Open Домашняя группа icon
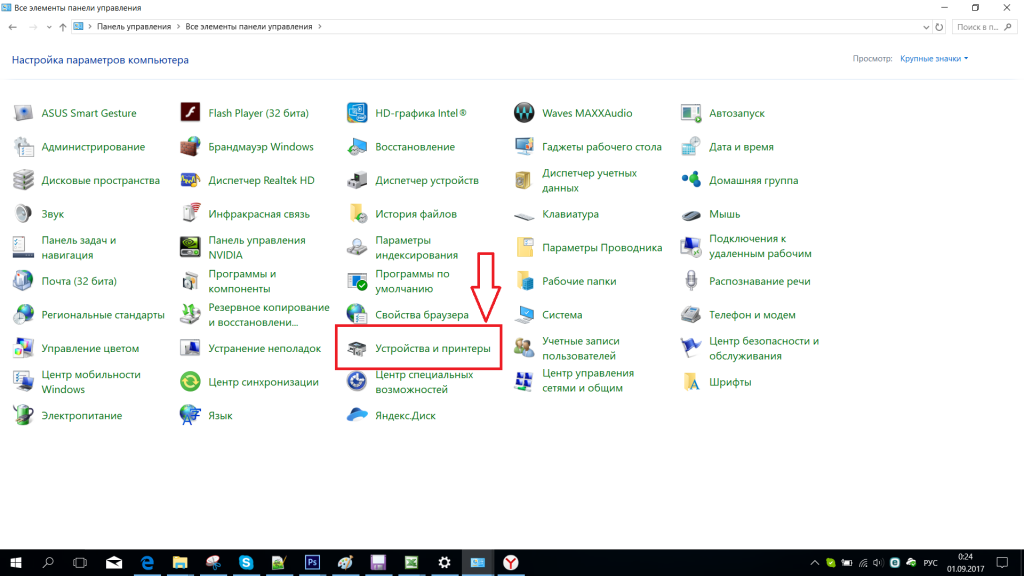 [691, 180]
